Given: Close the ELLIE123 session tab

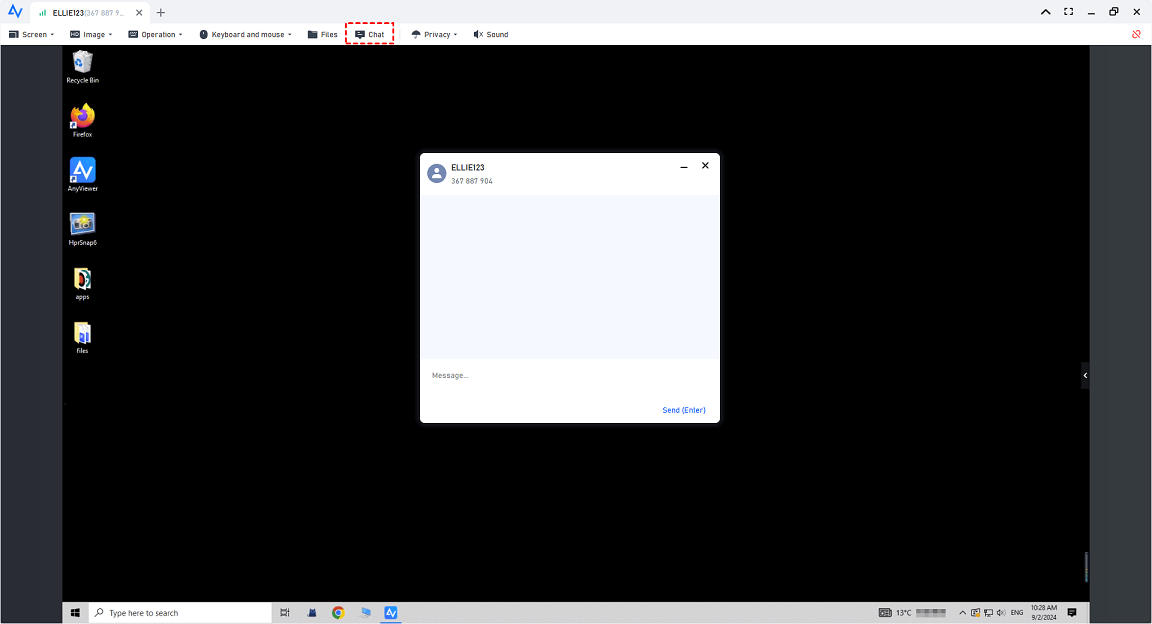Looking at the screenshot, I should tap(139, 12).
